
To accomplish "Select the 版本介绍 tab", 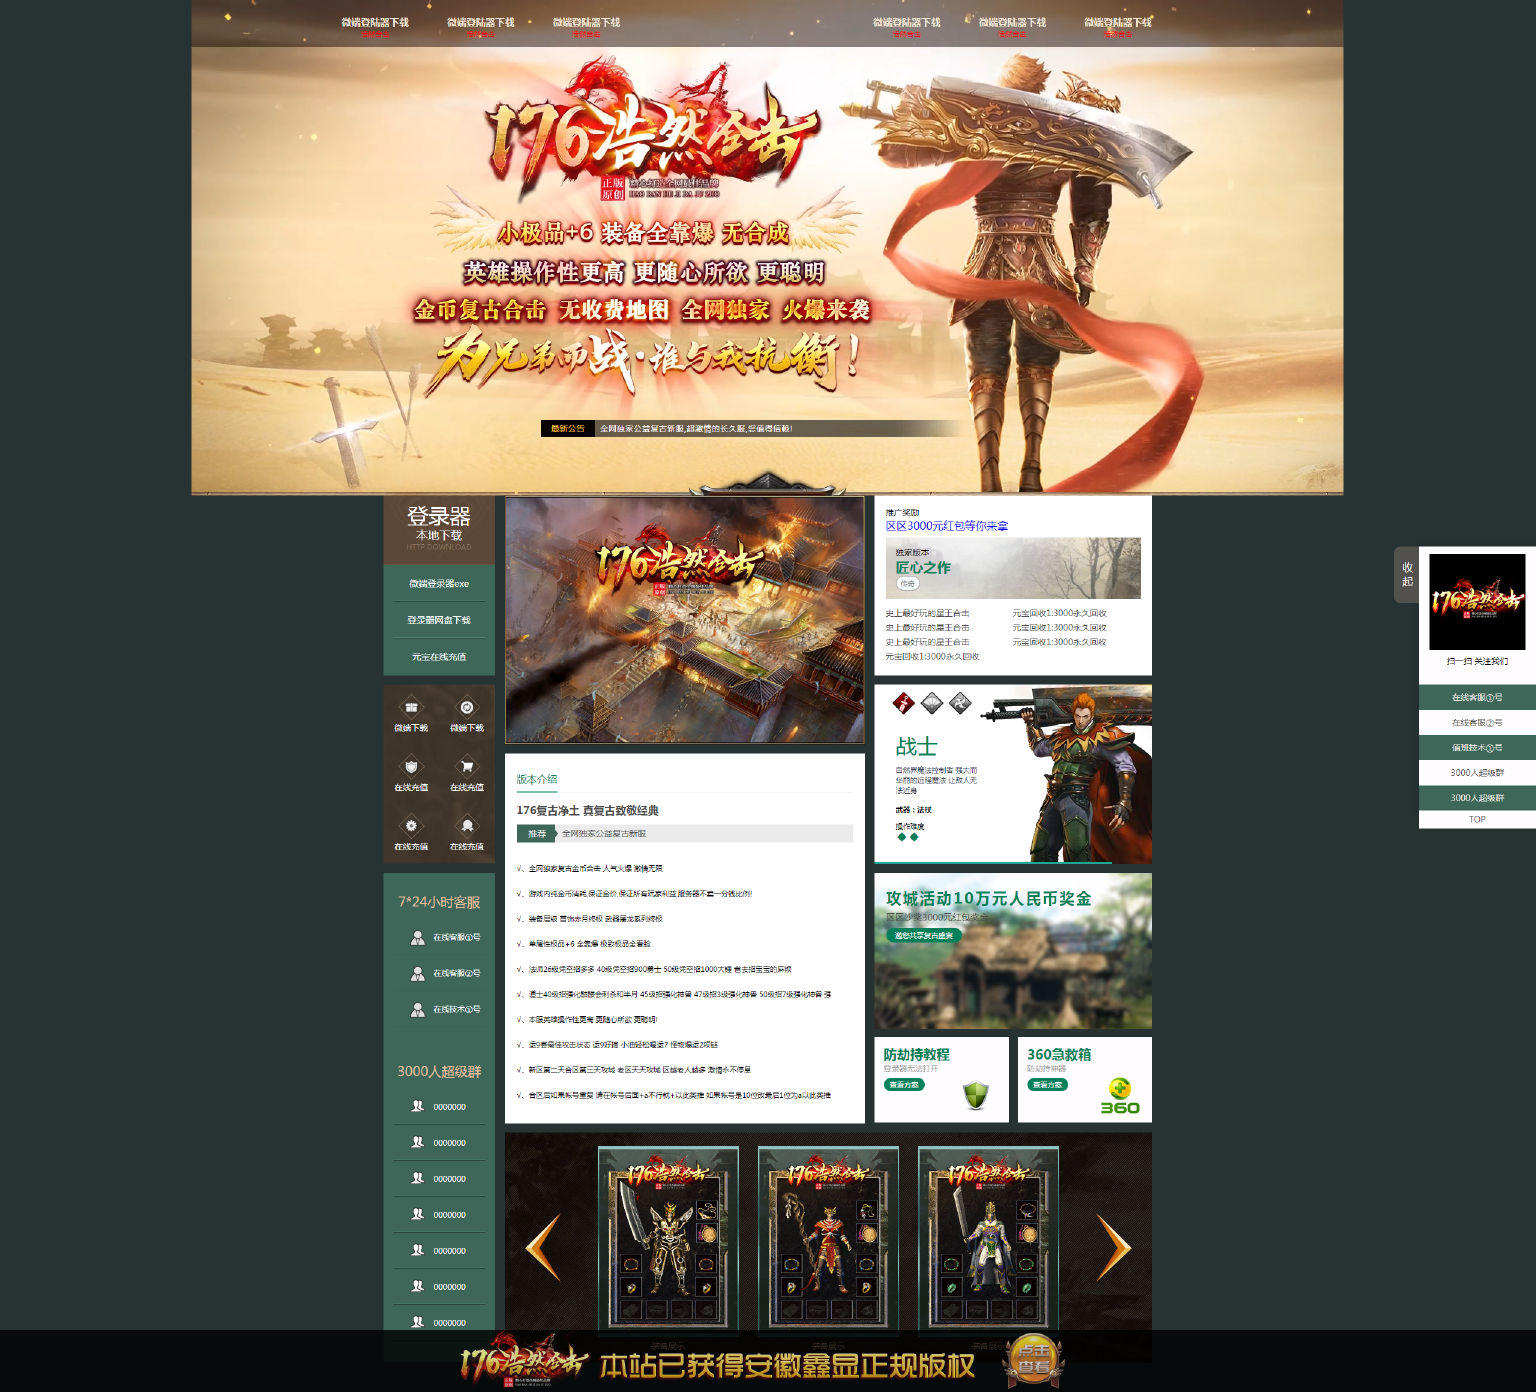I will pyautogui.click(x=537, y=779).
